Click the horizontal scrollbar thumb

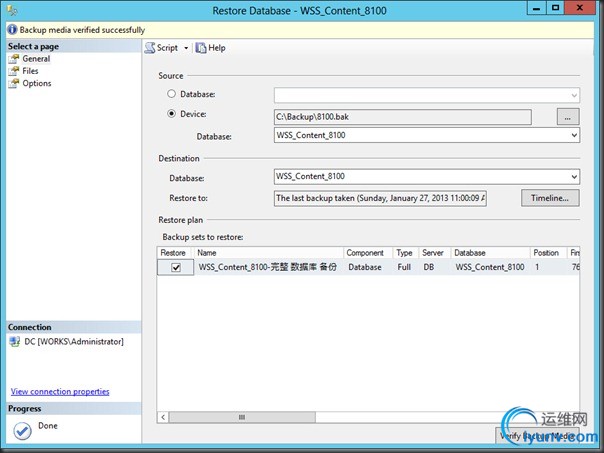click(x=242, y=417)
